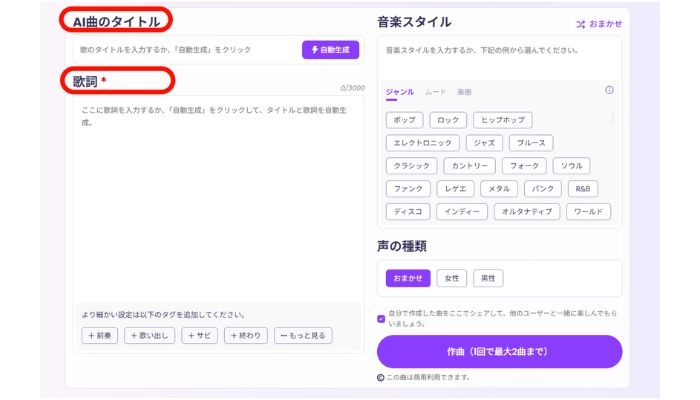Add the ＋サビ chorus tag
The image size is (700, 400).
199,336
